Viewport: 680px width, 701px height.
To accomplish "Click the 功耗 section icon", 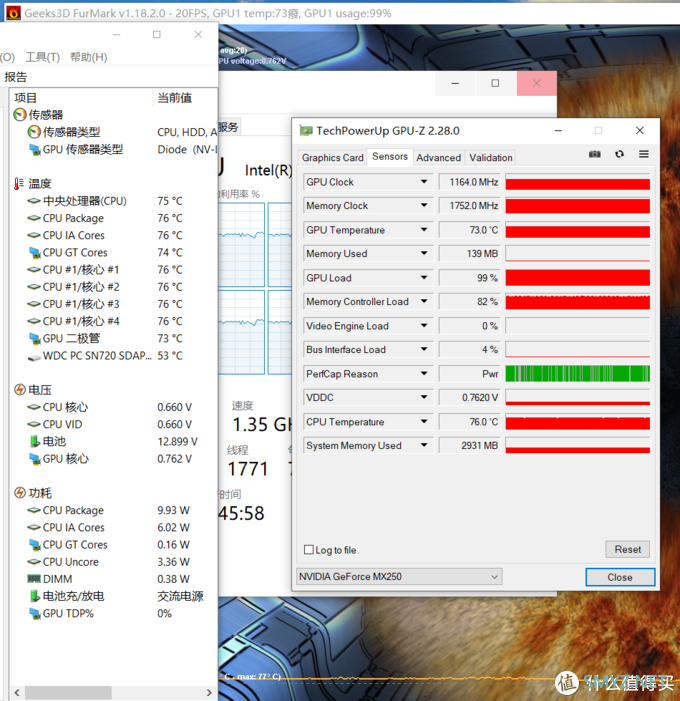I will click(20, 493).
